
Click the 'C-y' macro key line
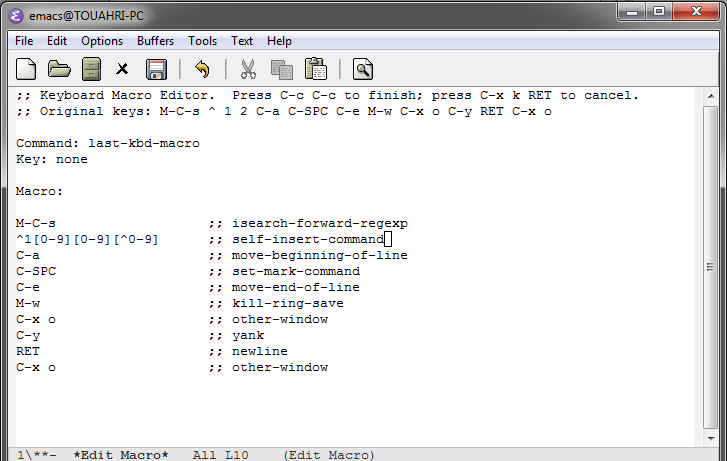(28, 336)
